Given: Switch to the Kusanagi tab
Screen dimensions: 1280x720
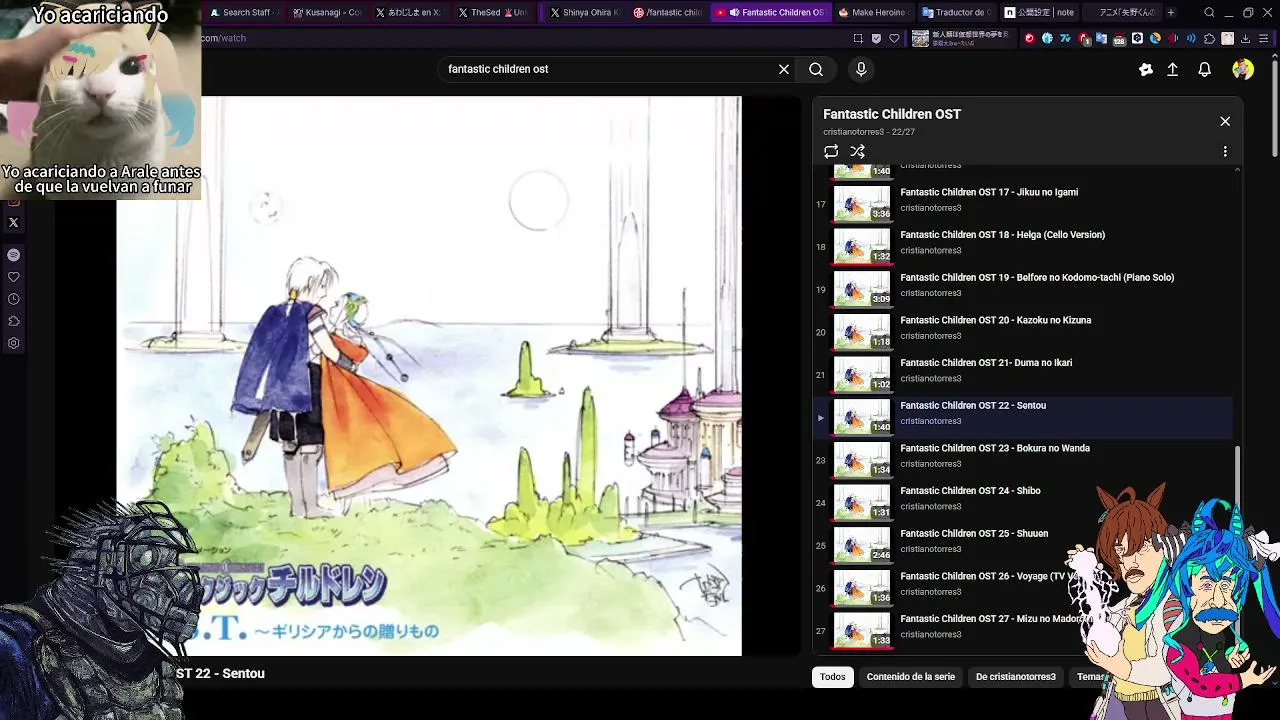Looking at the screenshot, I should [327, 12].
